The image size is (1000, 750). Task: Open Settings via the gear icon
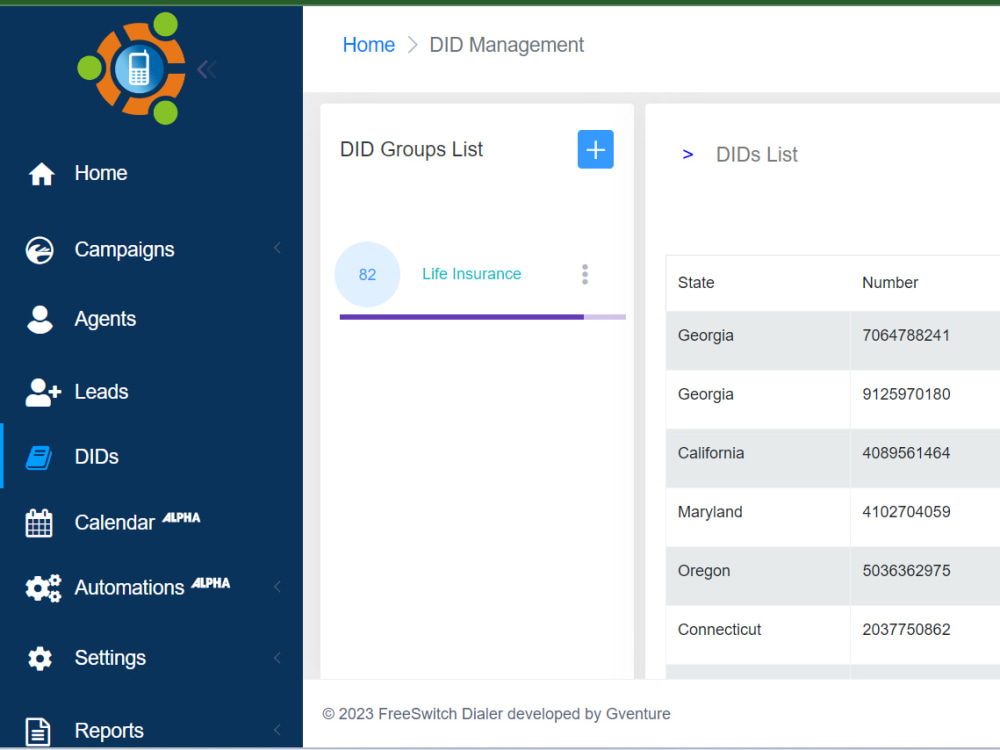41,658
